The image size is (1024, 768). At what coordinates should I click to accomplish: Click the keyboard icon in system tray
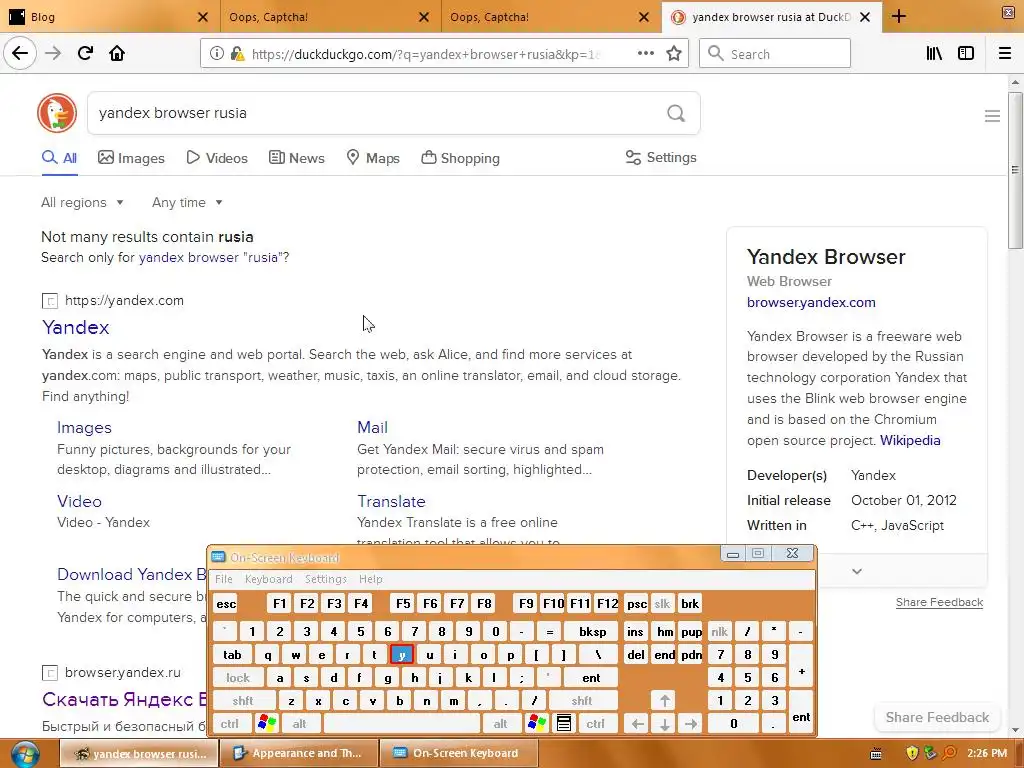point(876,754)
